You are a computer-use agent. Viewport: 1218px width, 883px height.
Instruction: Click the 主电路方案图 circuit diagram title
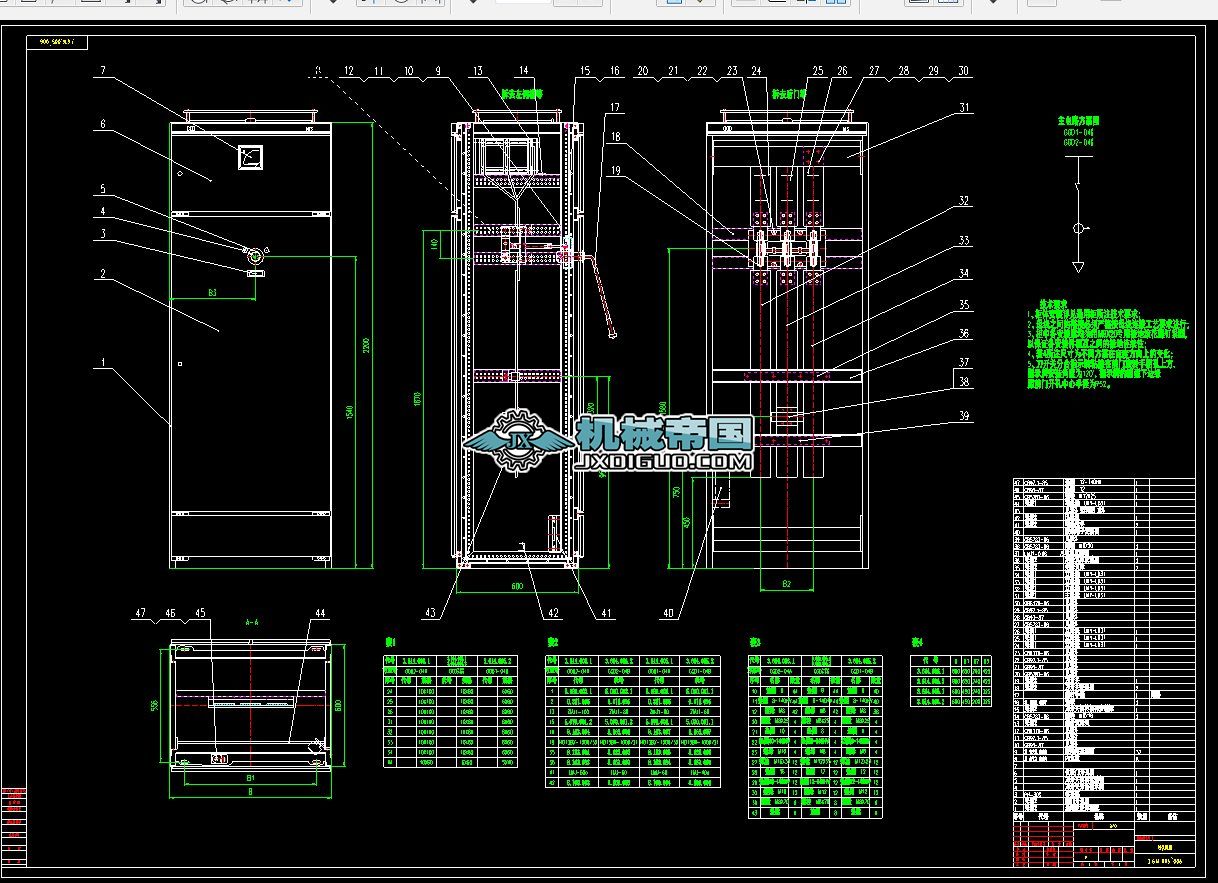1079,120
